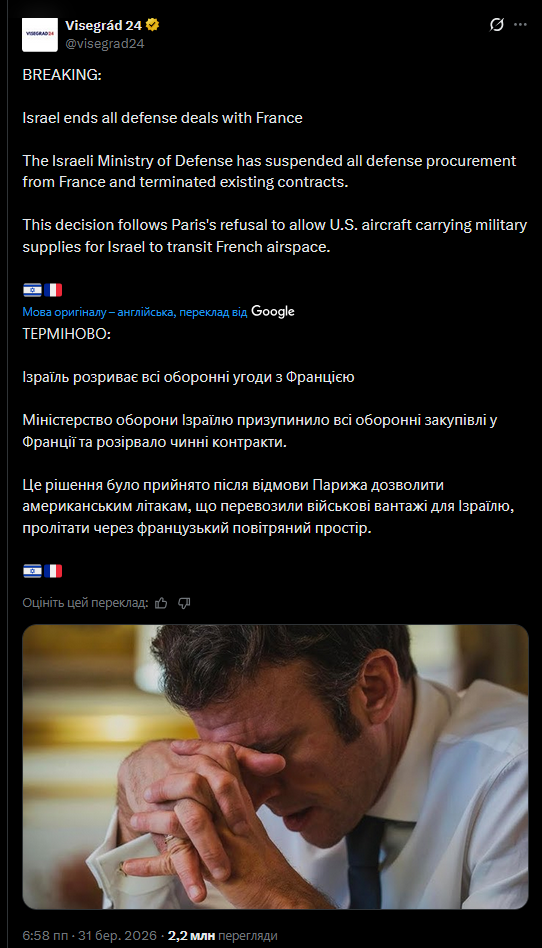This screenshot has width=542, height=948.
Task: Click the French flag emoji under the Ukrainian translation
Action: click(x=53, y=570)
